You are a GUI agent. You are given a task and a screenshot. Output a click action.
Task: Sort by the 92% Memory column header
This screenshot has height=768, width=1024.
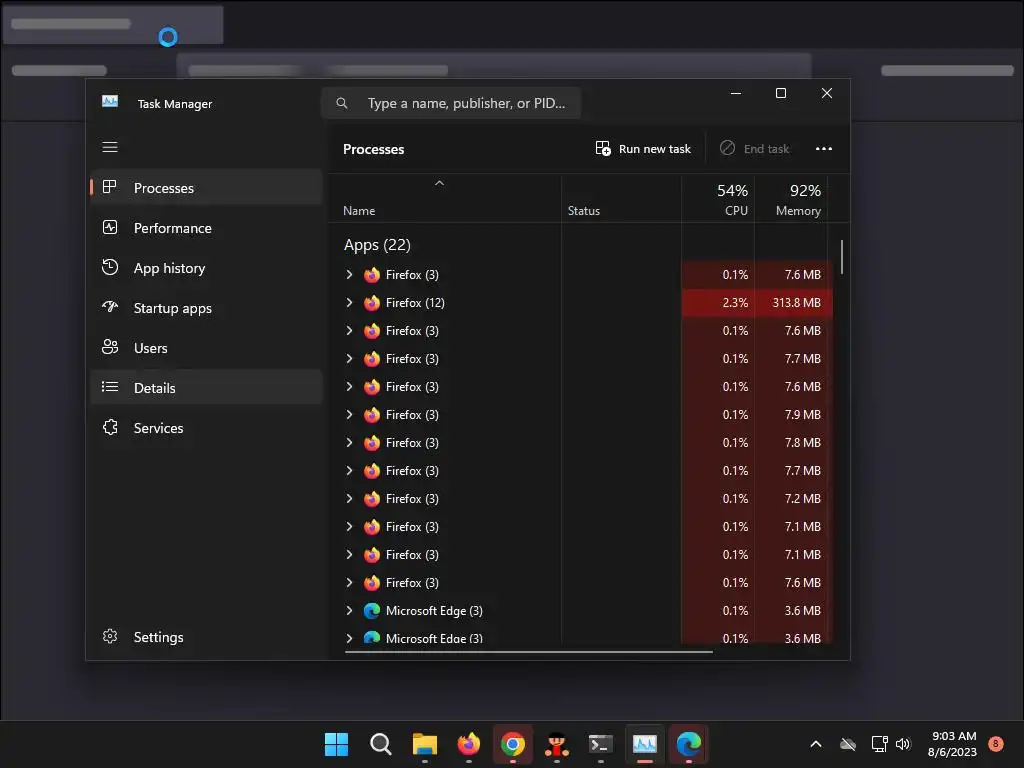pos(791,199)
